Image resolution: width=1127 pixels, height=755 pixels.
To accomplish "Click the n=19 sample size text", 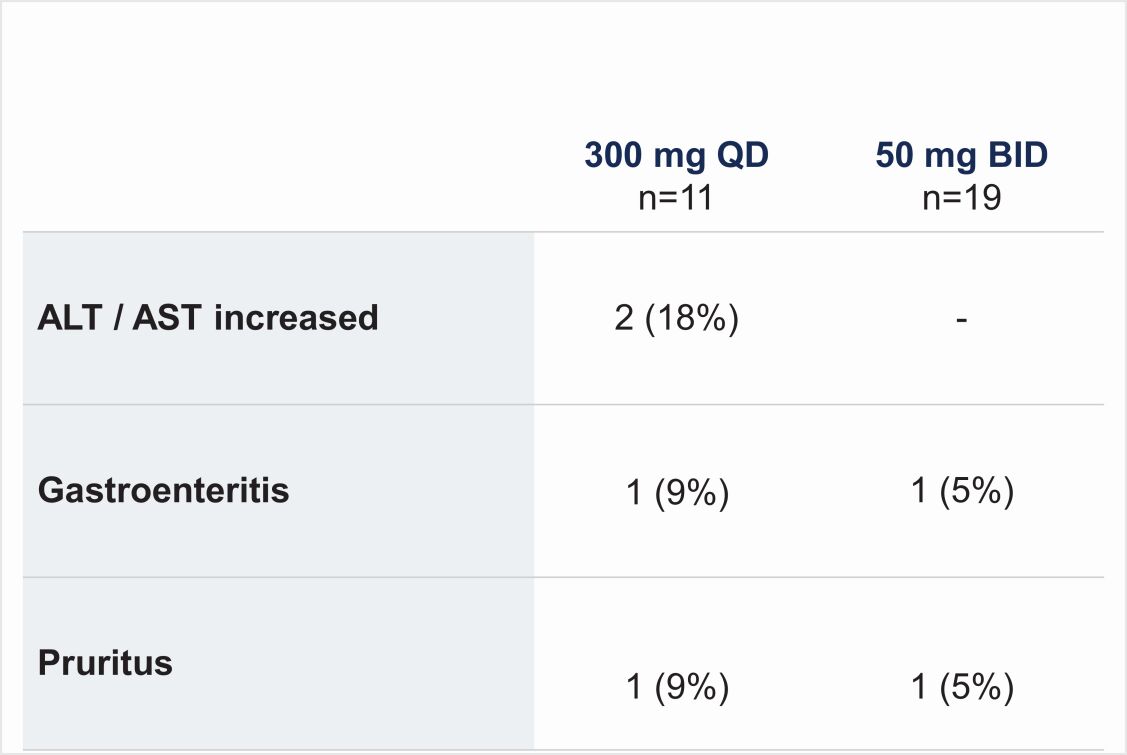I will 961,197.
